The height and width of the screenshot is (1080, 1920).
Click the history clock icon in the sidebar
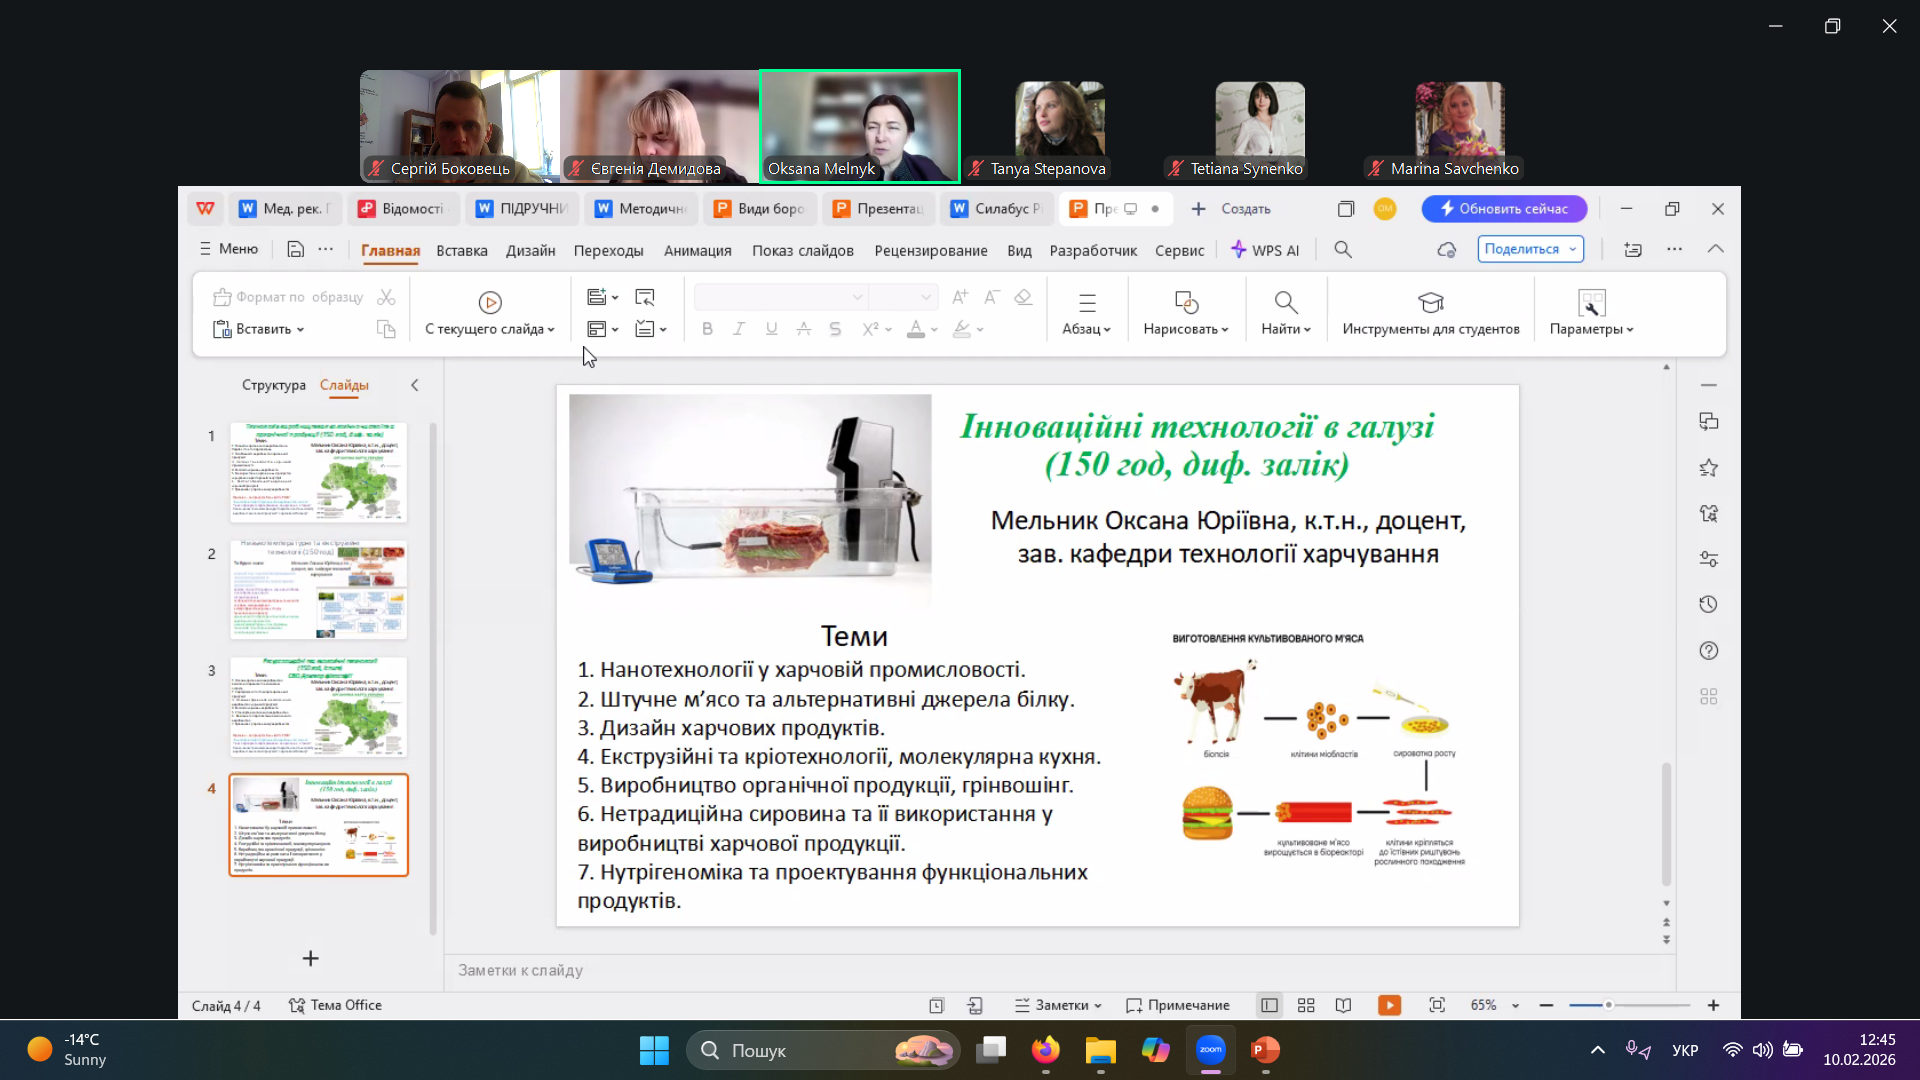click(1708, 604)
